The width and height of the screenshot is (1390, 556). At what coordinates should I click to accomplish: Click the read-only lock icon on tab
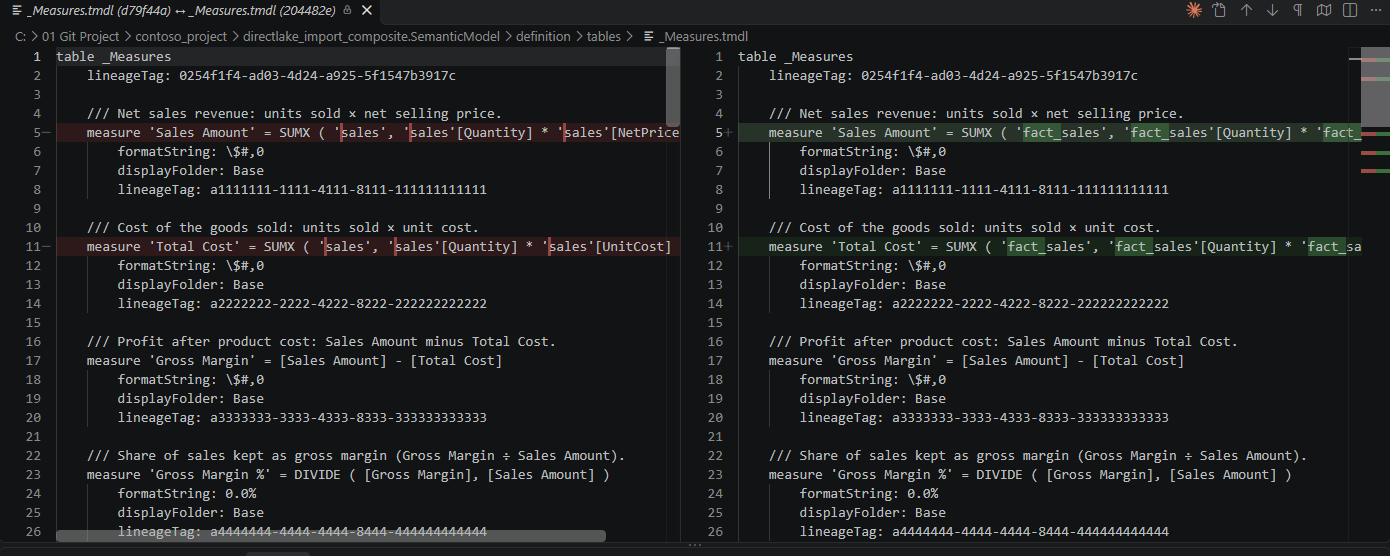pos(346,10)
